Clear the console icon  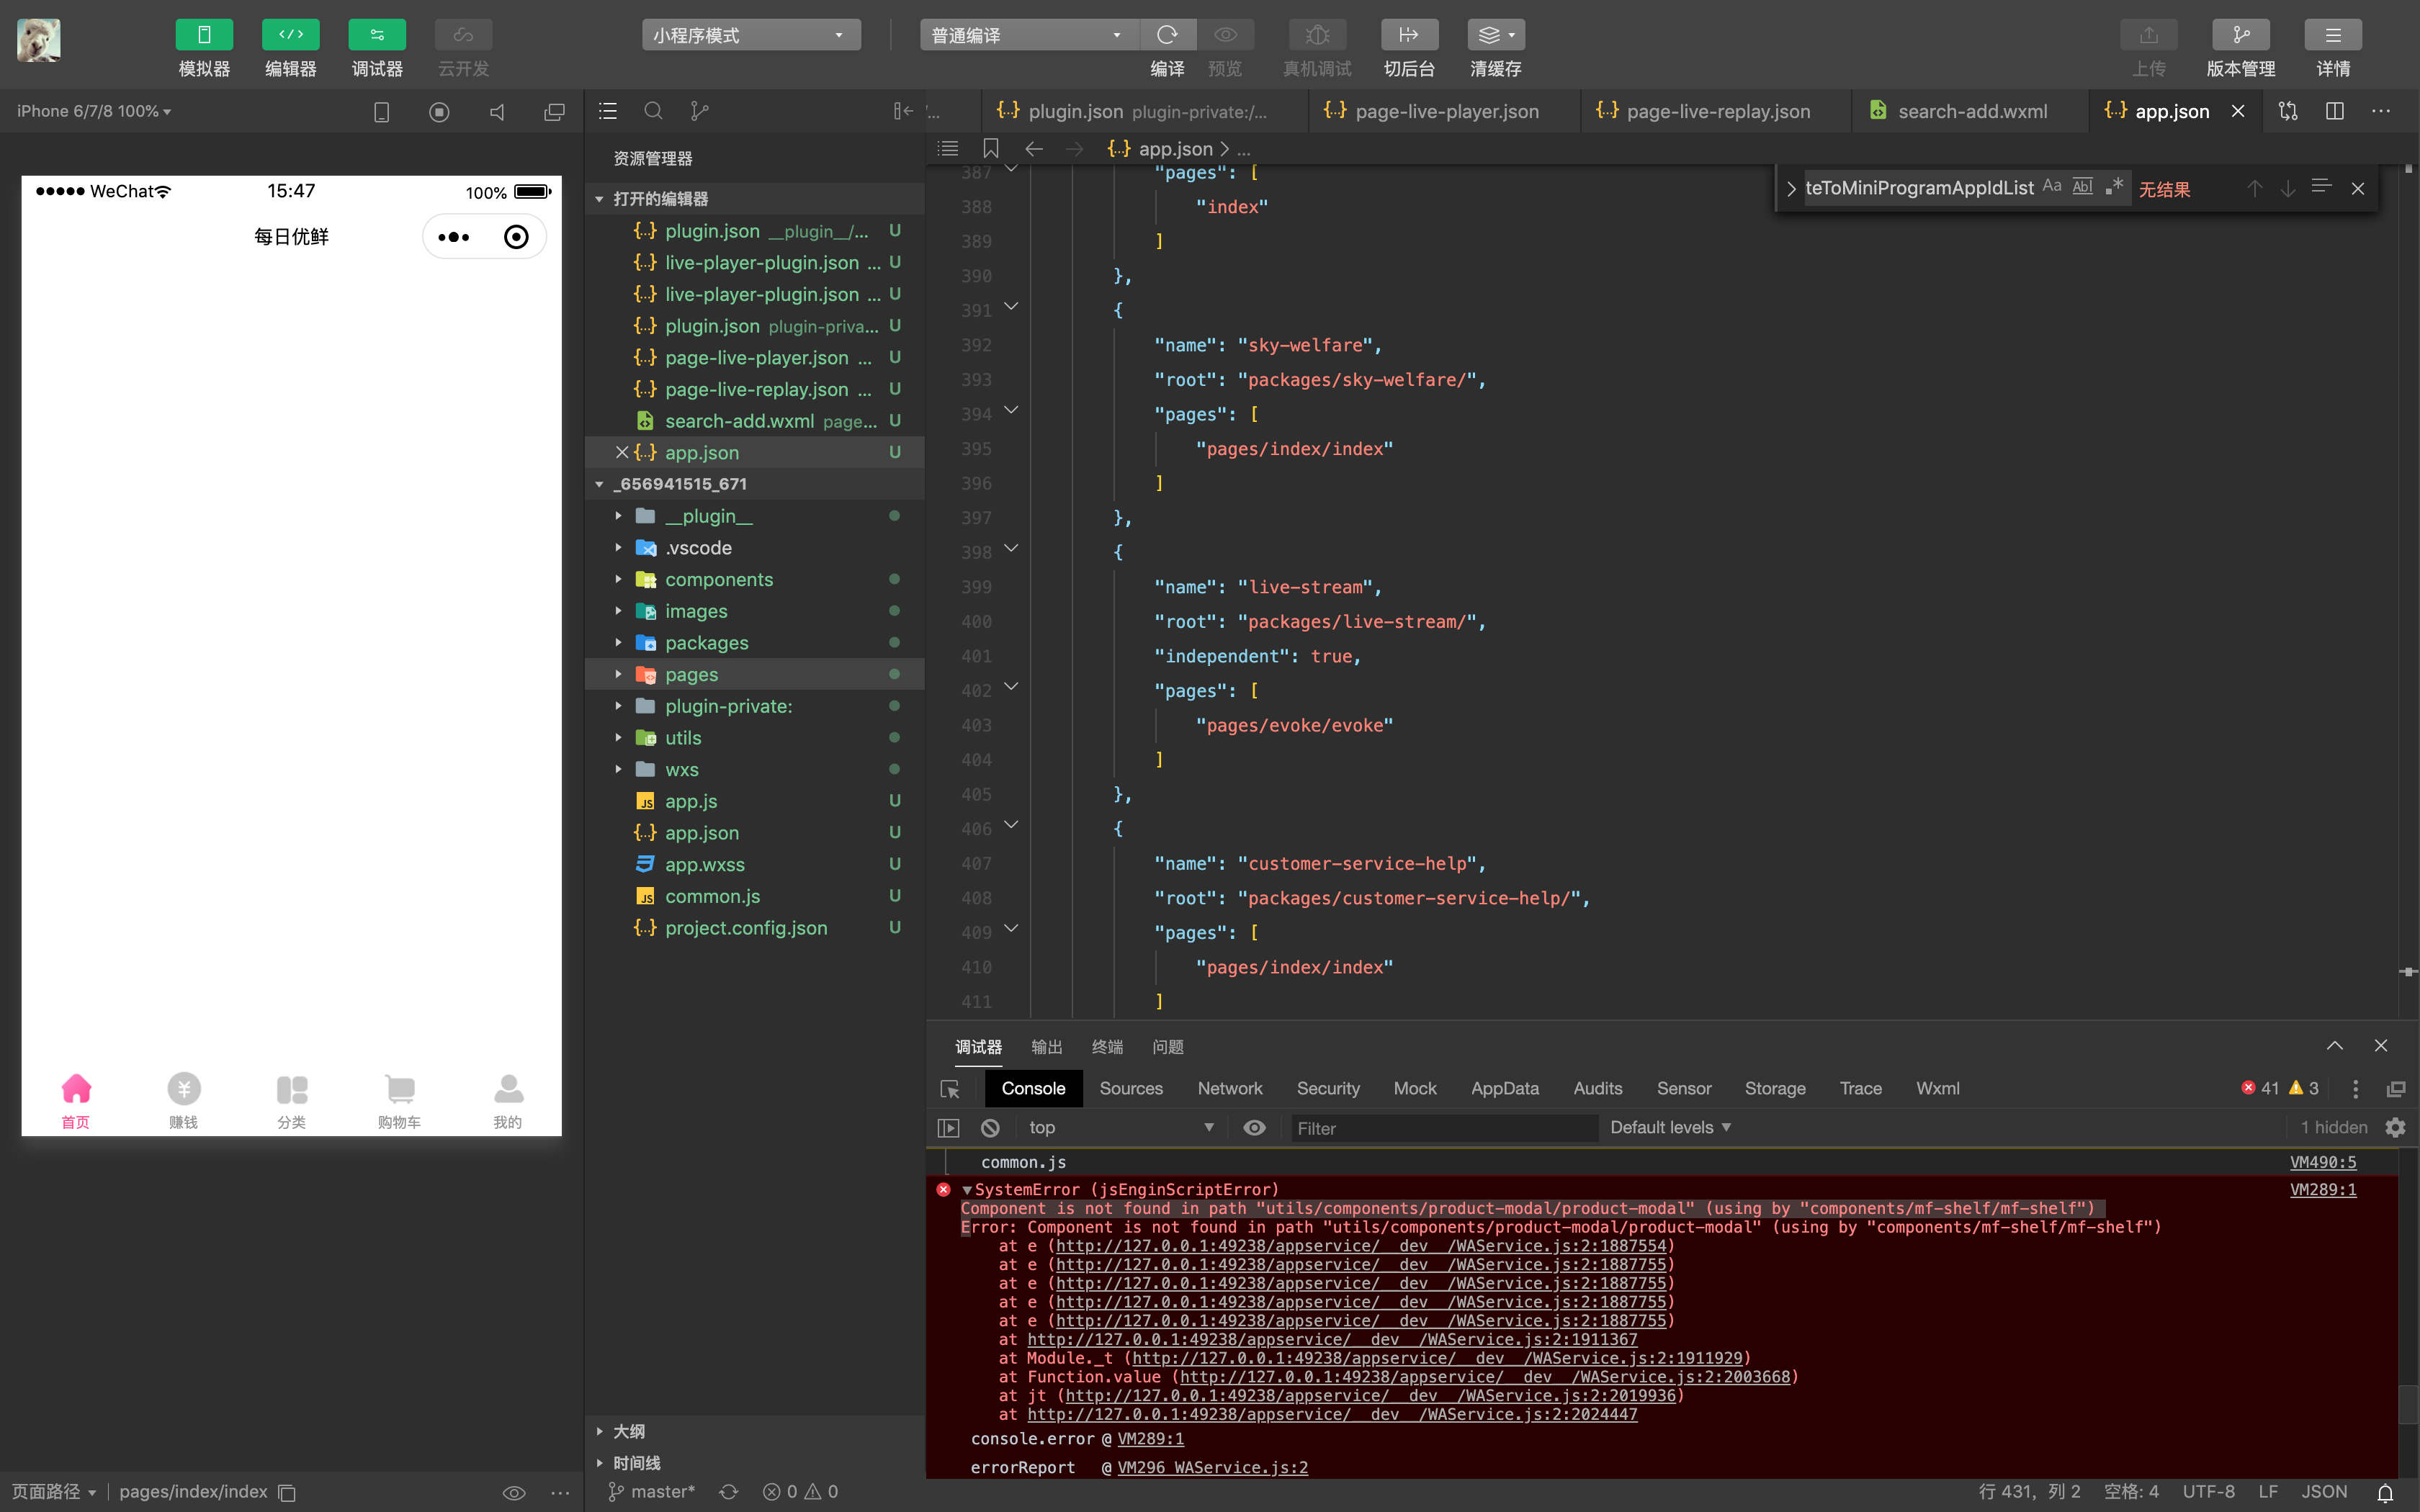click(x=990, y=1128)
